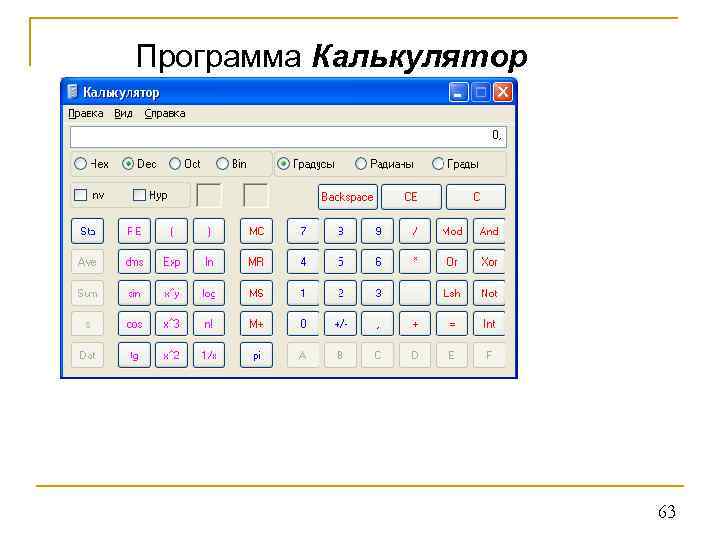
Task: Open the Справка menu
Action: (x=165, y=113)
